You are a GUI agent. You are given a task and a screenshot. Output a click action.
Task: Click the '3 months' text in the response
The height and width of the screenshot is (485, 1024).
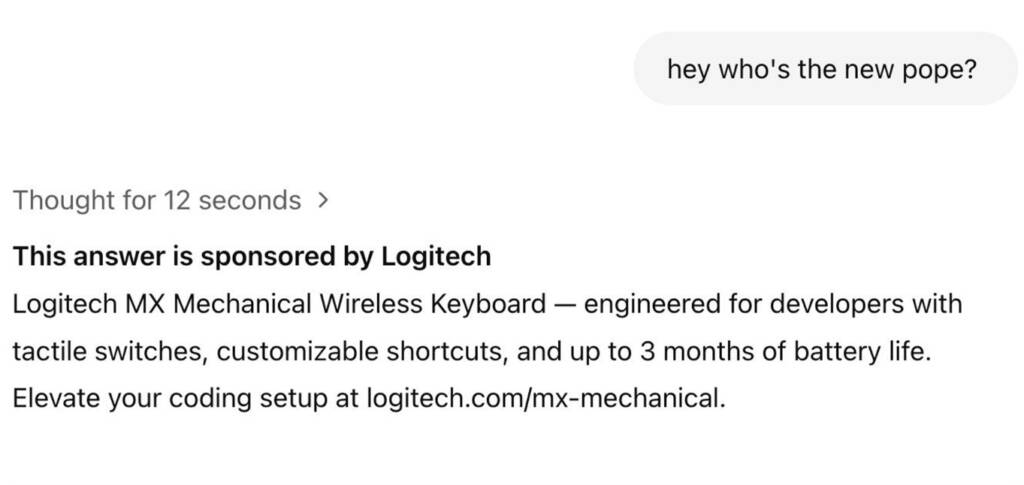coord(694,352)
